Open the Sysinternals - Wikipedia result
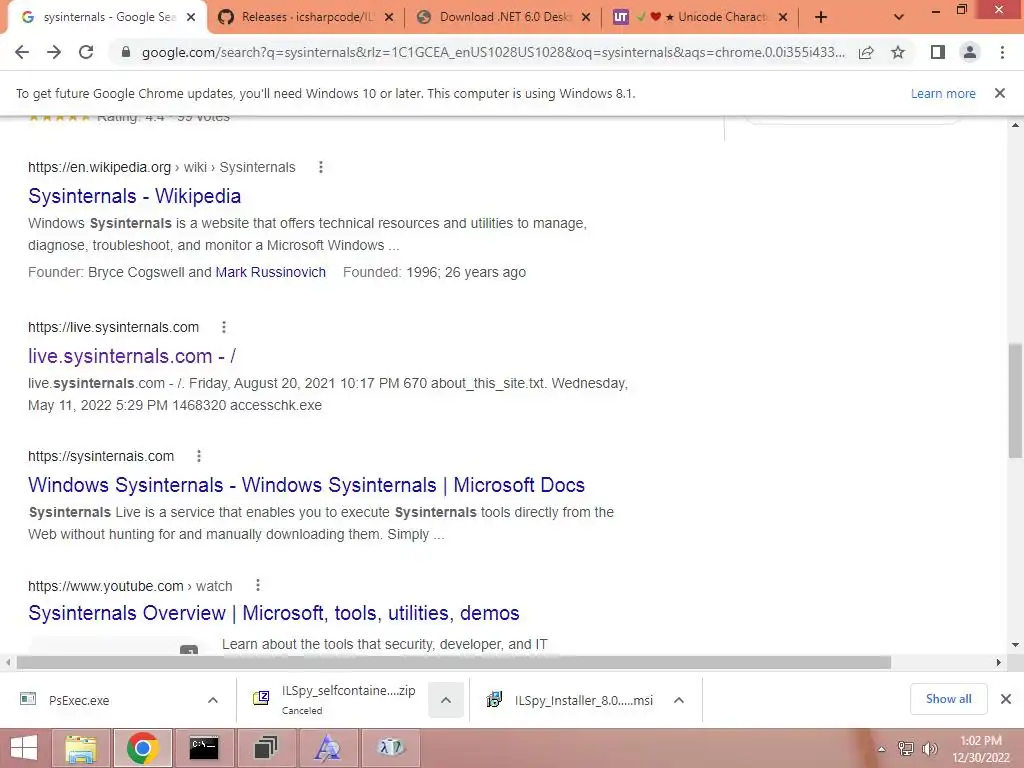 point(135,196)
